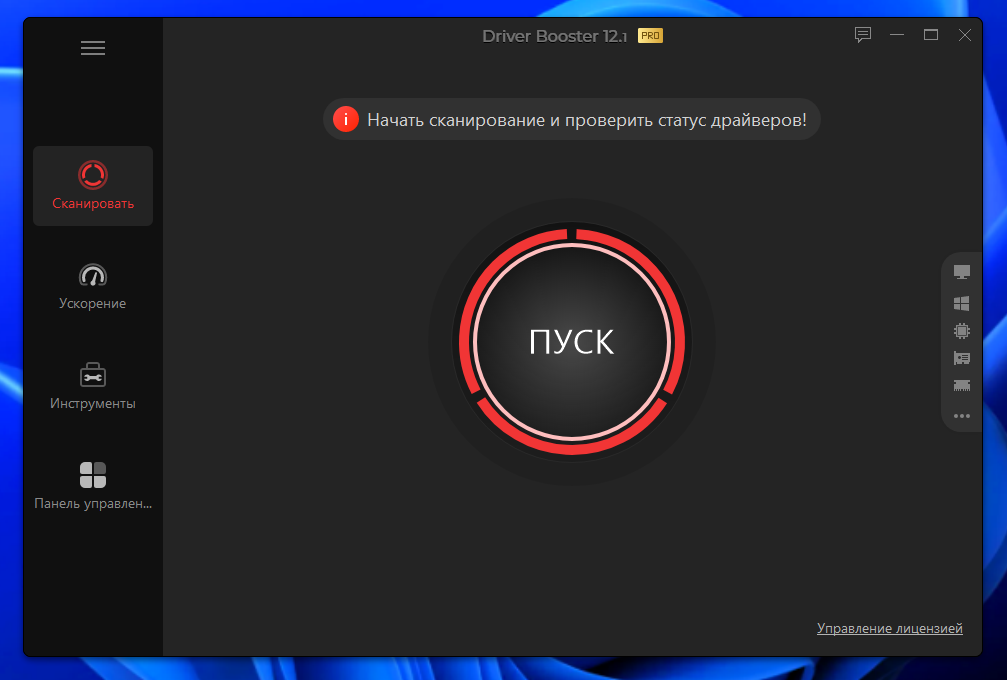
Task: Click the Панель управления grid icon
Action: 93,474
